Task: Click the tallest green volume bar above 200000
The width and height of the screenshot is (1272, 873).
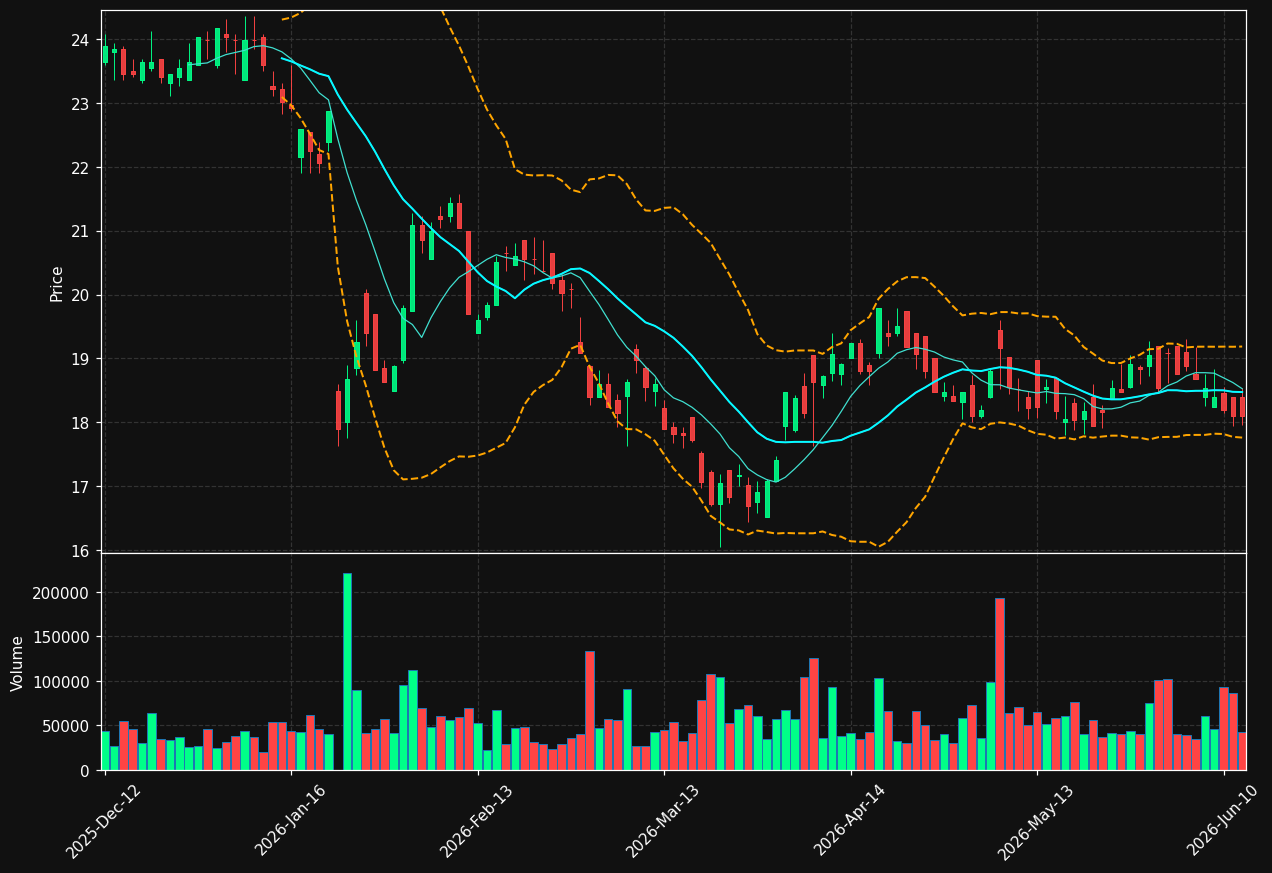Action: coord(347,672)
